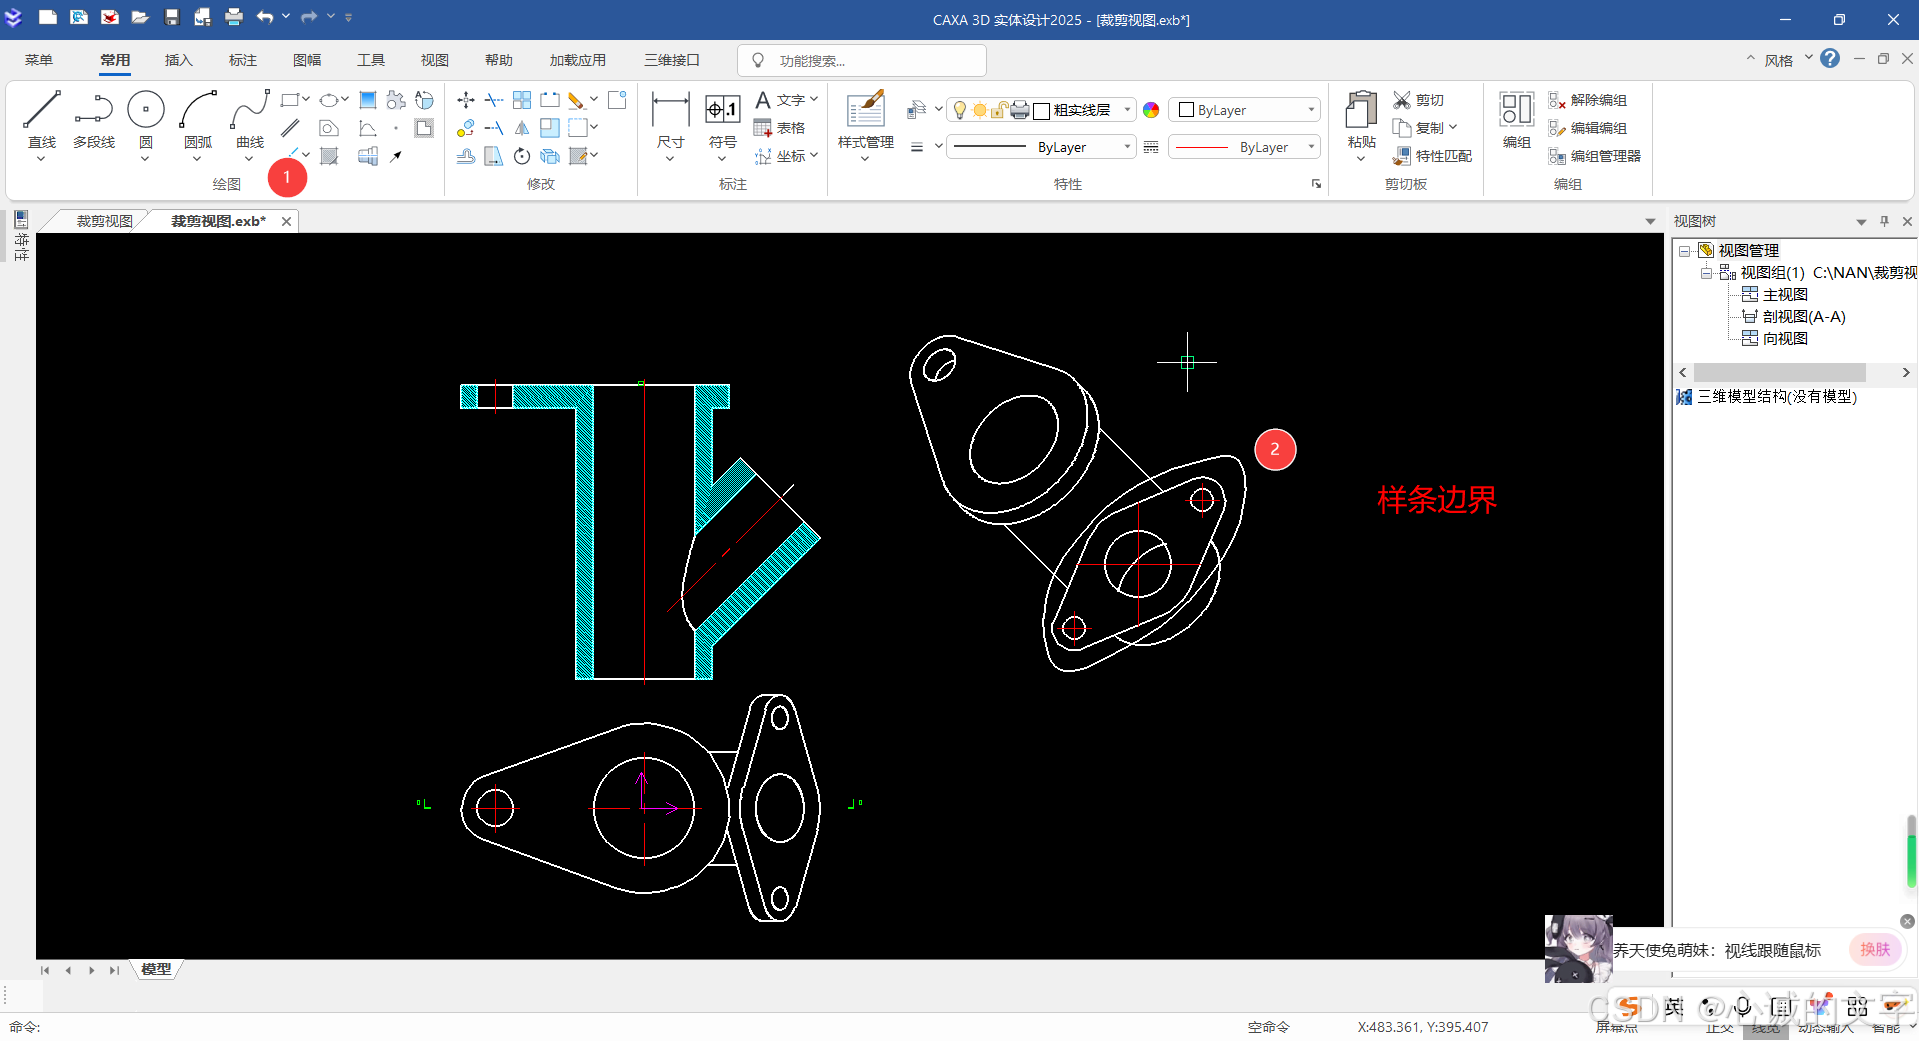Open 编组管理器 group manager
1919x1041 pixels.
tap(1595, 156)
